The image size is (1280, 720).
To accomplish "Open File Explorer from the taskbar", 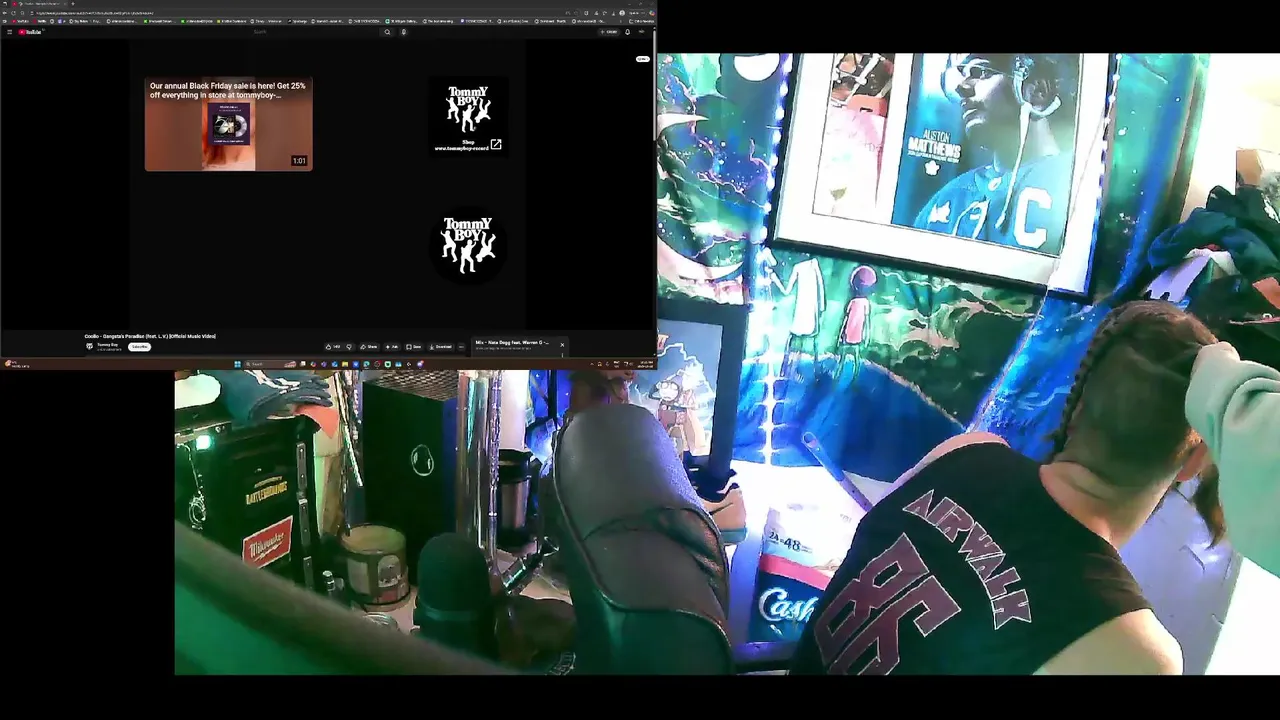I will (345, 364).
